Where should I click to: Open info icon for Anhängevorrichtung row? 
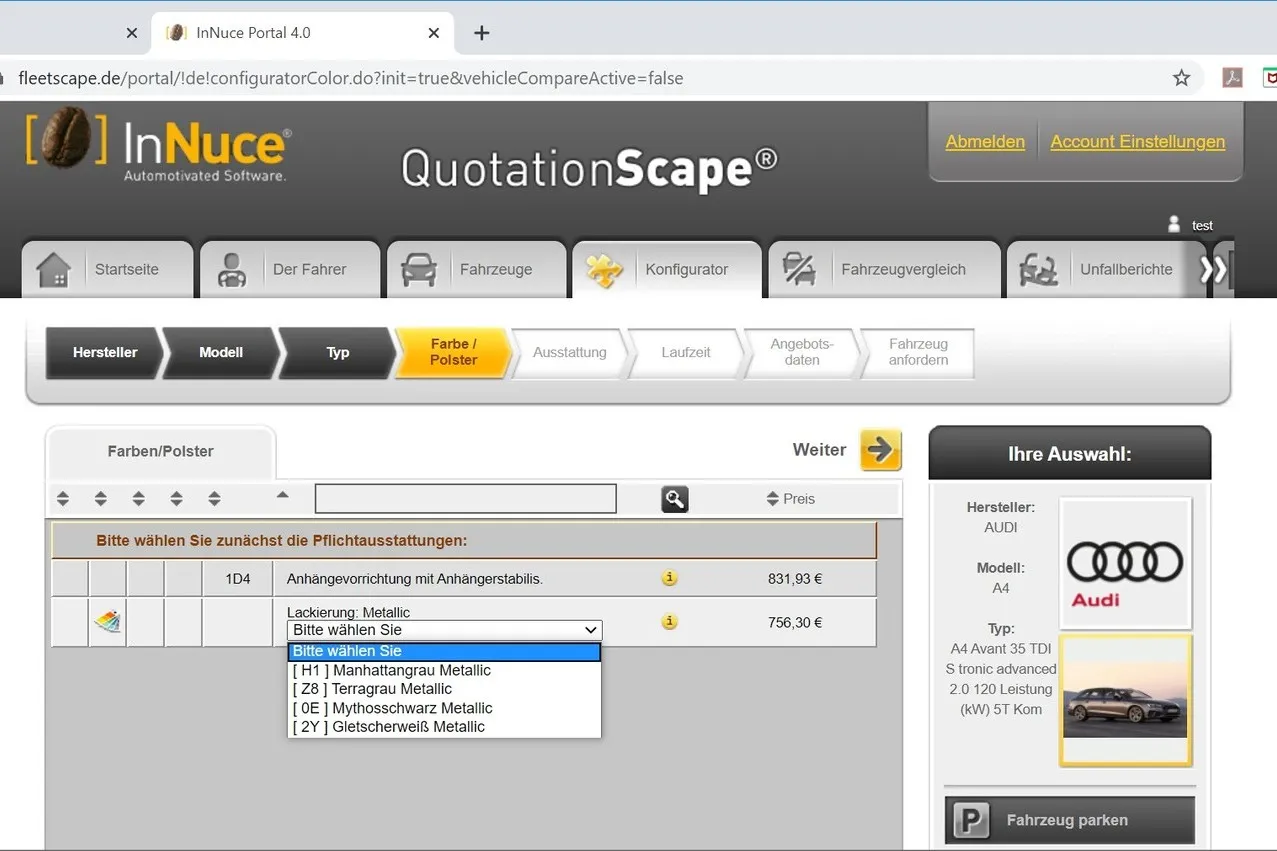(670, 578)
